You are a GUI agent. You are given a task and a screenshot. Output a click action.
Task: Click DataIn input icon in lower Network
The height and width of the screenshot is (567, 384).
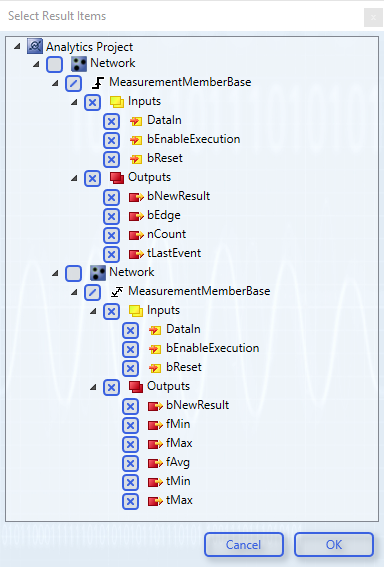click(155, 330)
